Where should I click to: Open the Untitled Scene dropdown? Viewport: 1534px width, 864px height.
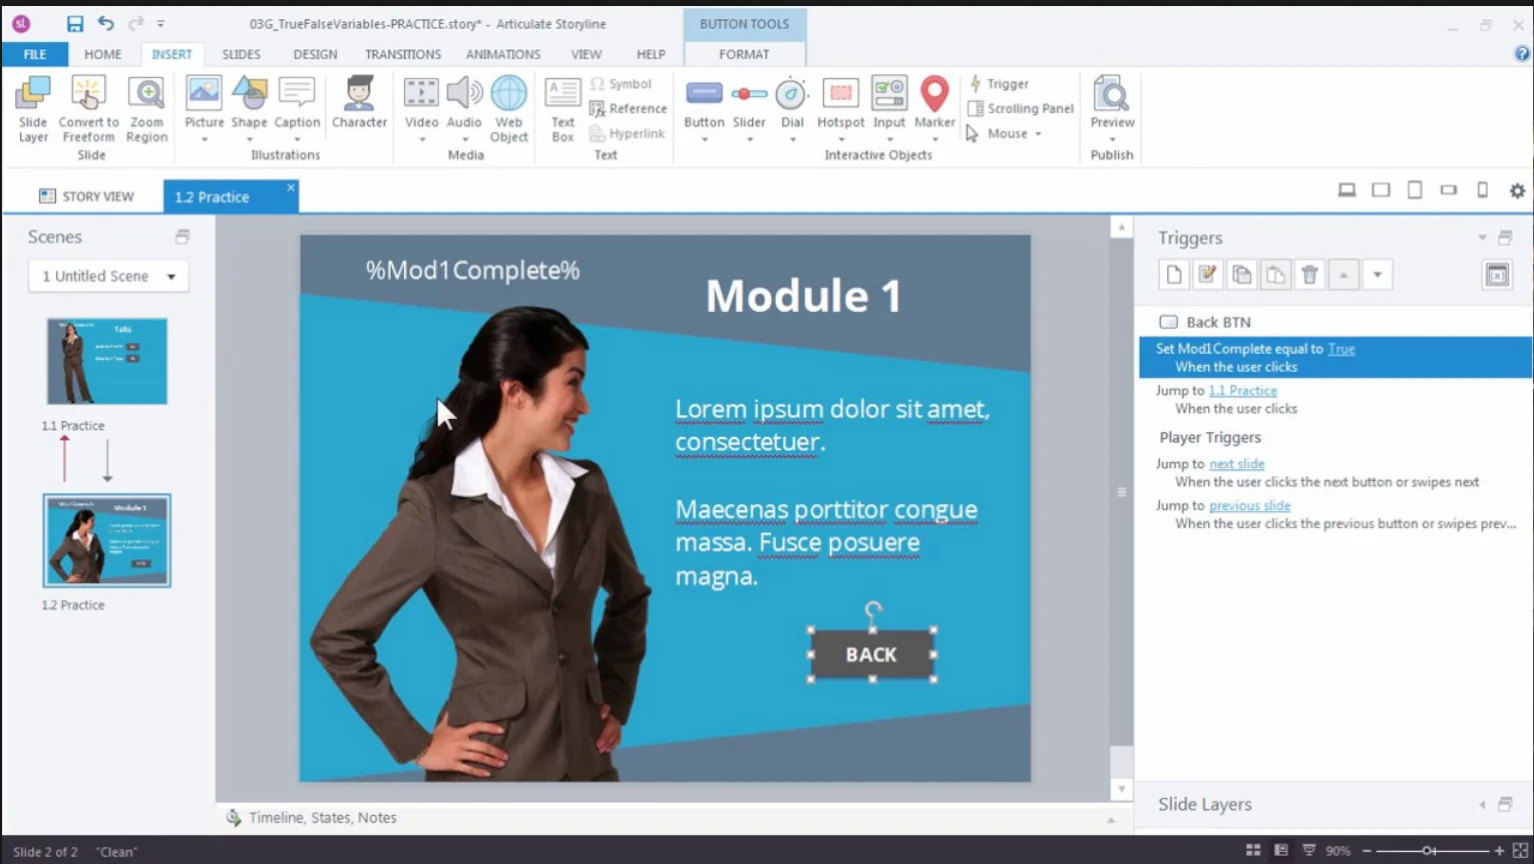click(108, 276)
